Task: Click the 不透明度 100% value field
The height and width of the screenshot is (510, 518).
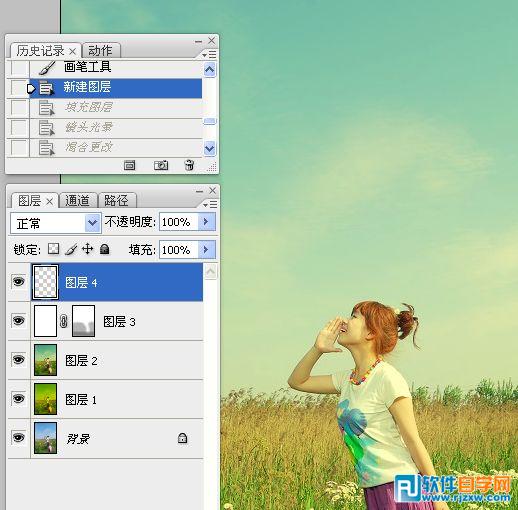Action: pos(179,222)
